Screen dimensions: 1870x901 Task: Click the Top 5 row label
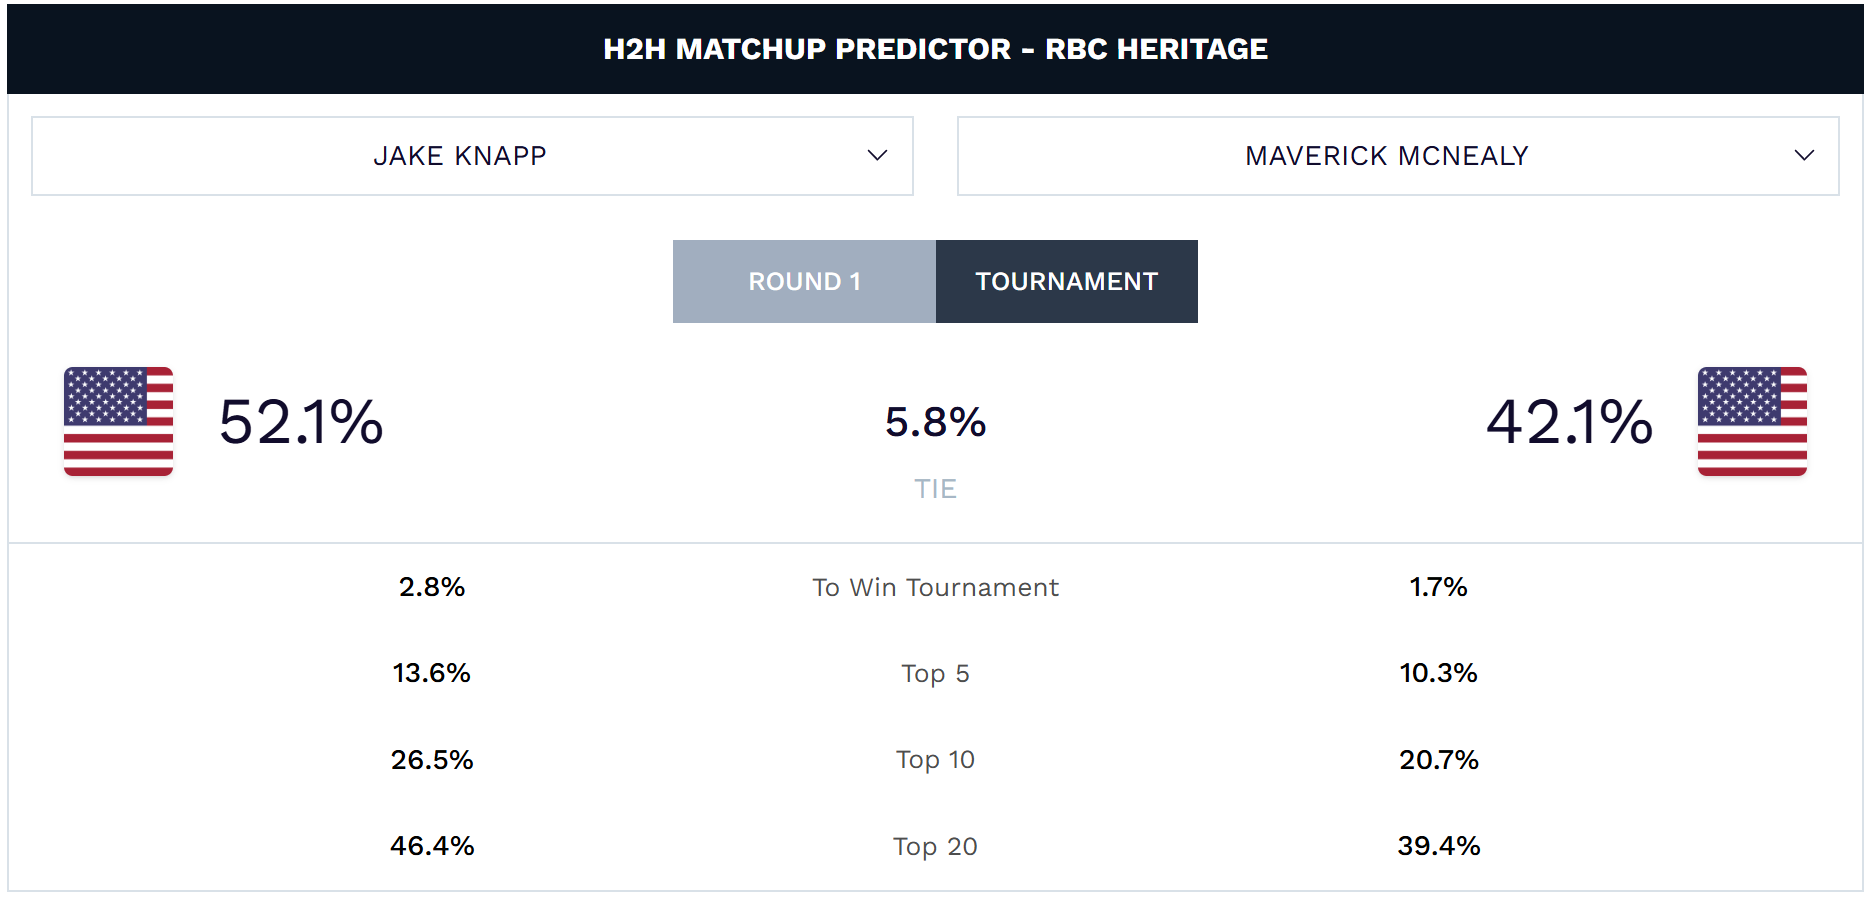point(935,674)
